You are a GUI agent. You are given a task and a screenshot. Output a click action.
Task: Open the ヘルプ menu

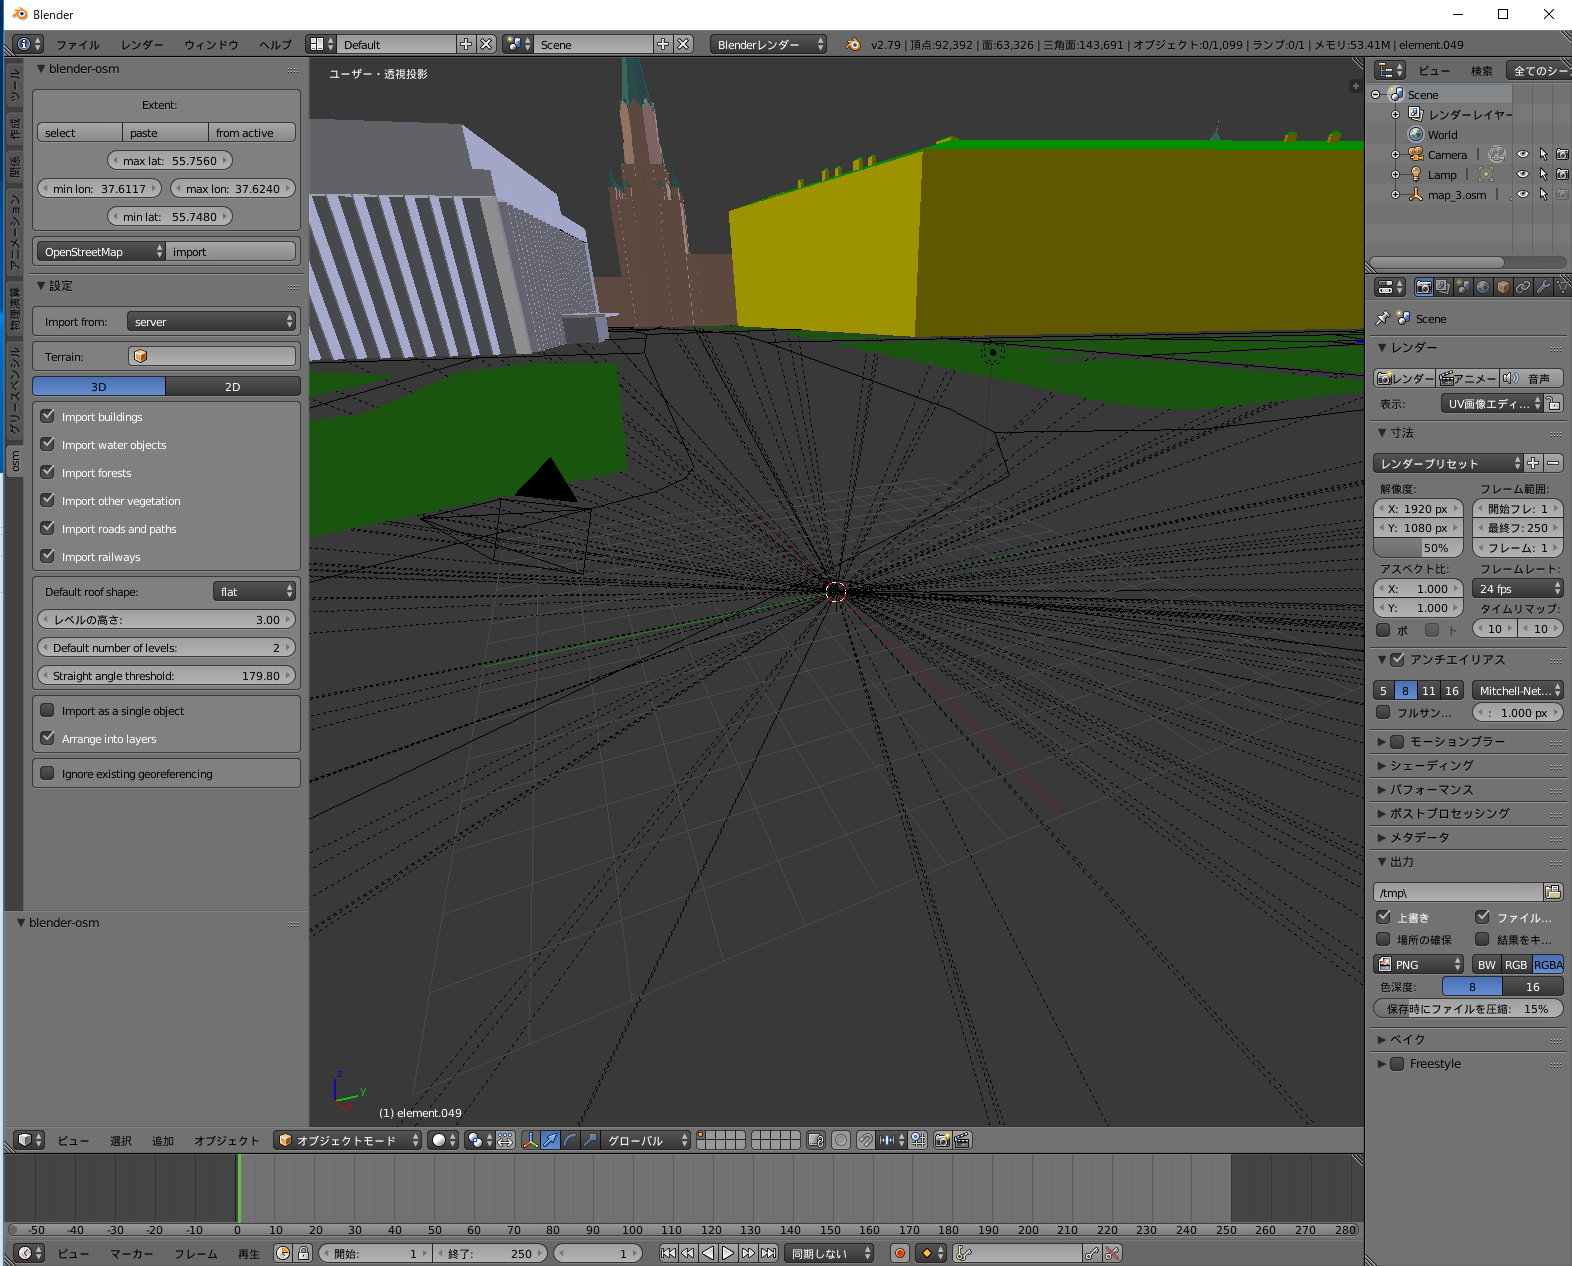coord(275,44)
